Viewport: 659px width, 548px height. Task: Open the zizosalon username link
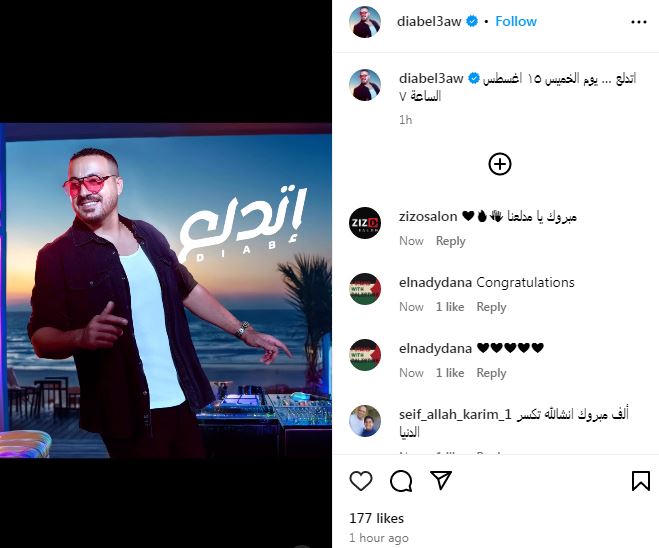point(428,216)
